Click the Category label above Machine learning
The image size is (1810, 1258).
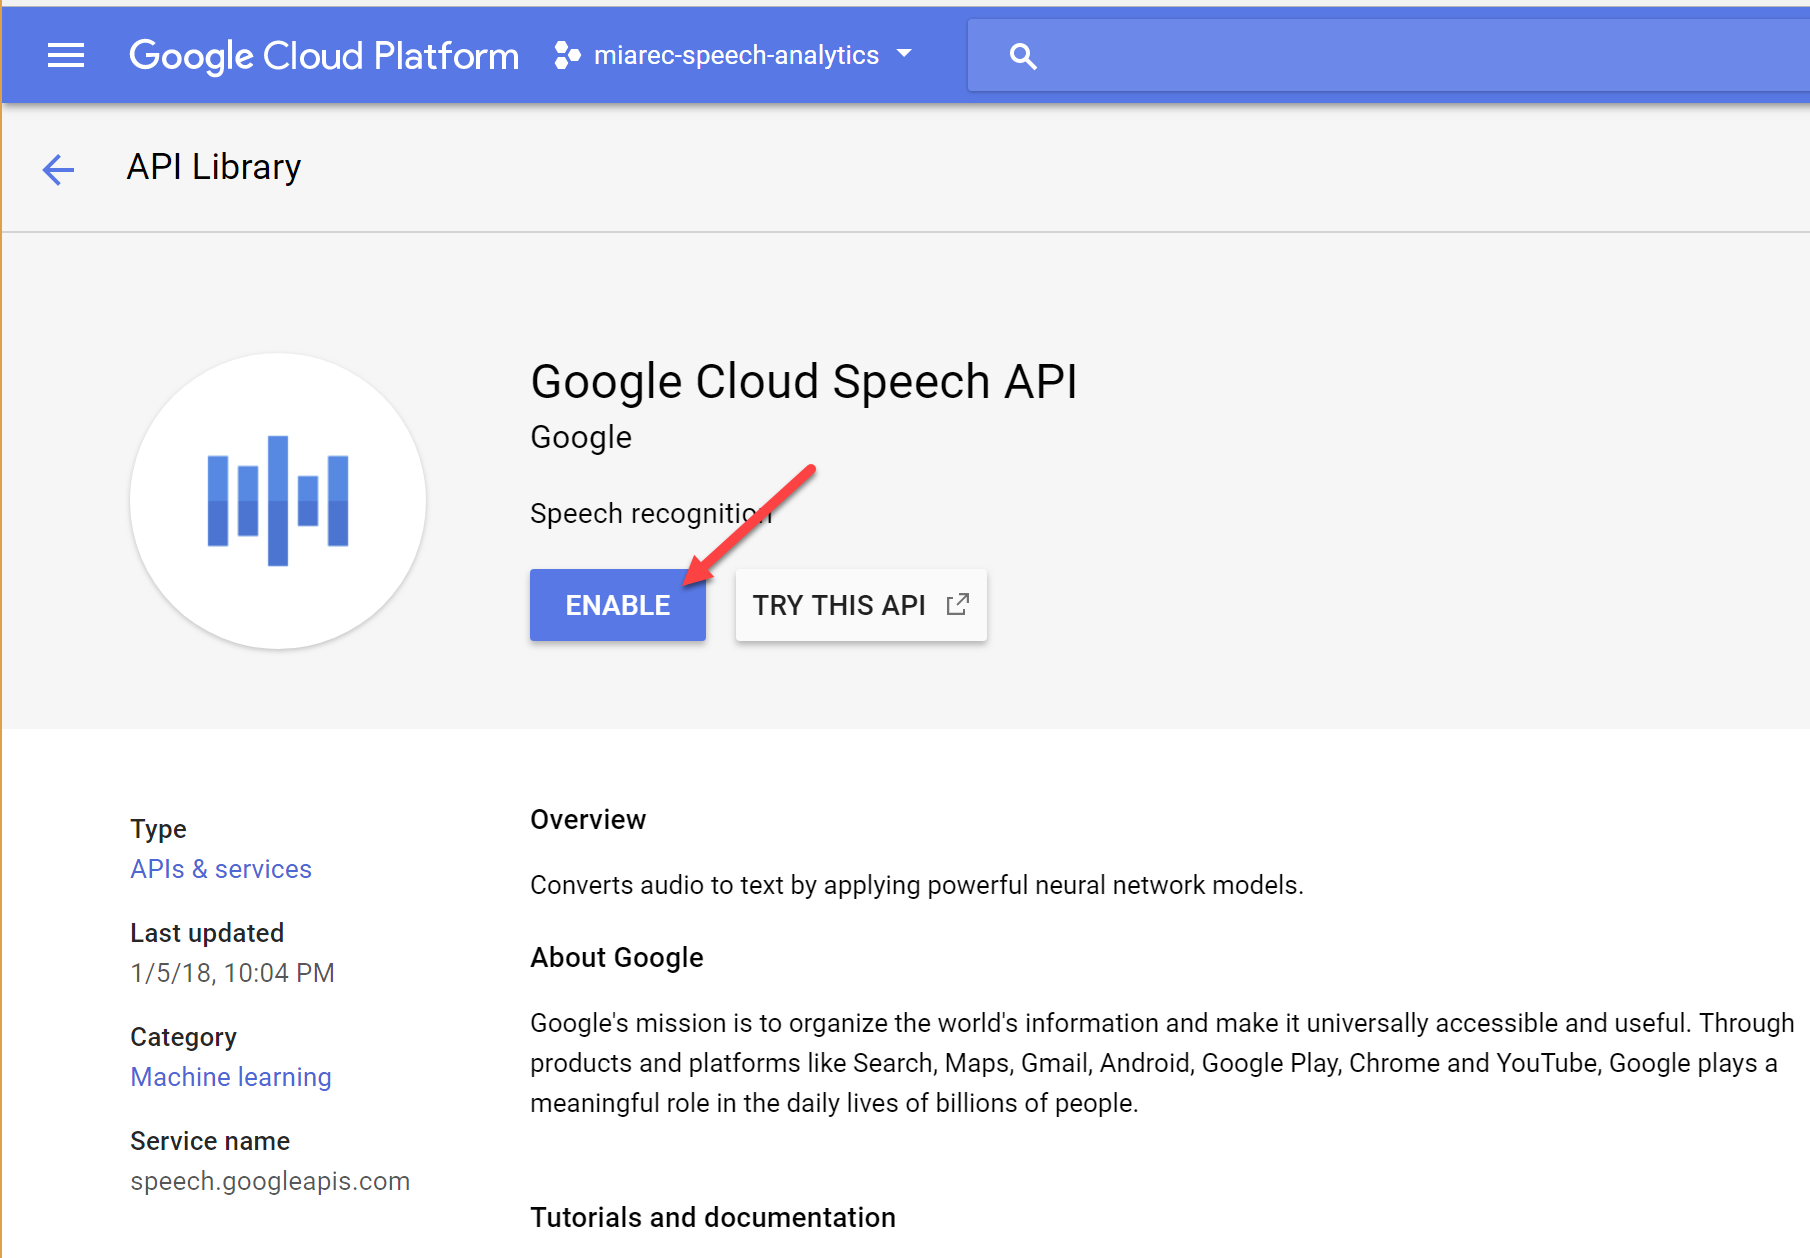[x=183, y=1037]
